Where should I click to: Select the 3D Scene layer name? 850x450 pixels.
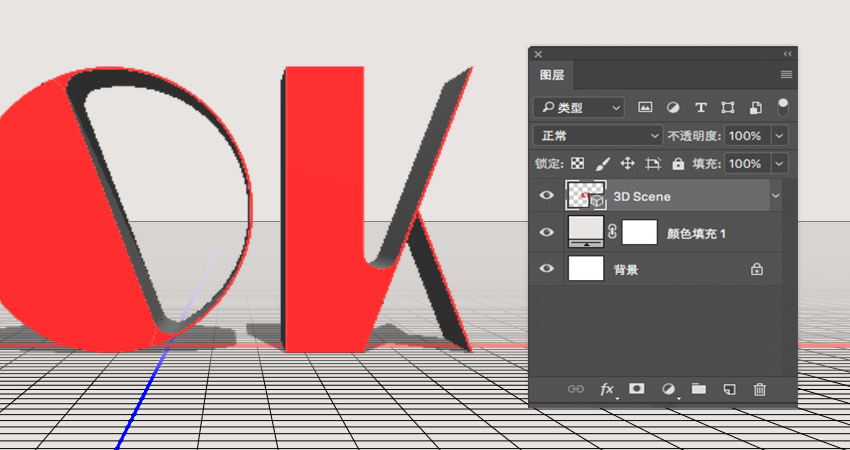[642, 196]
